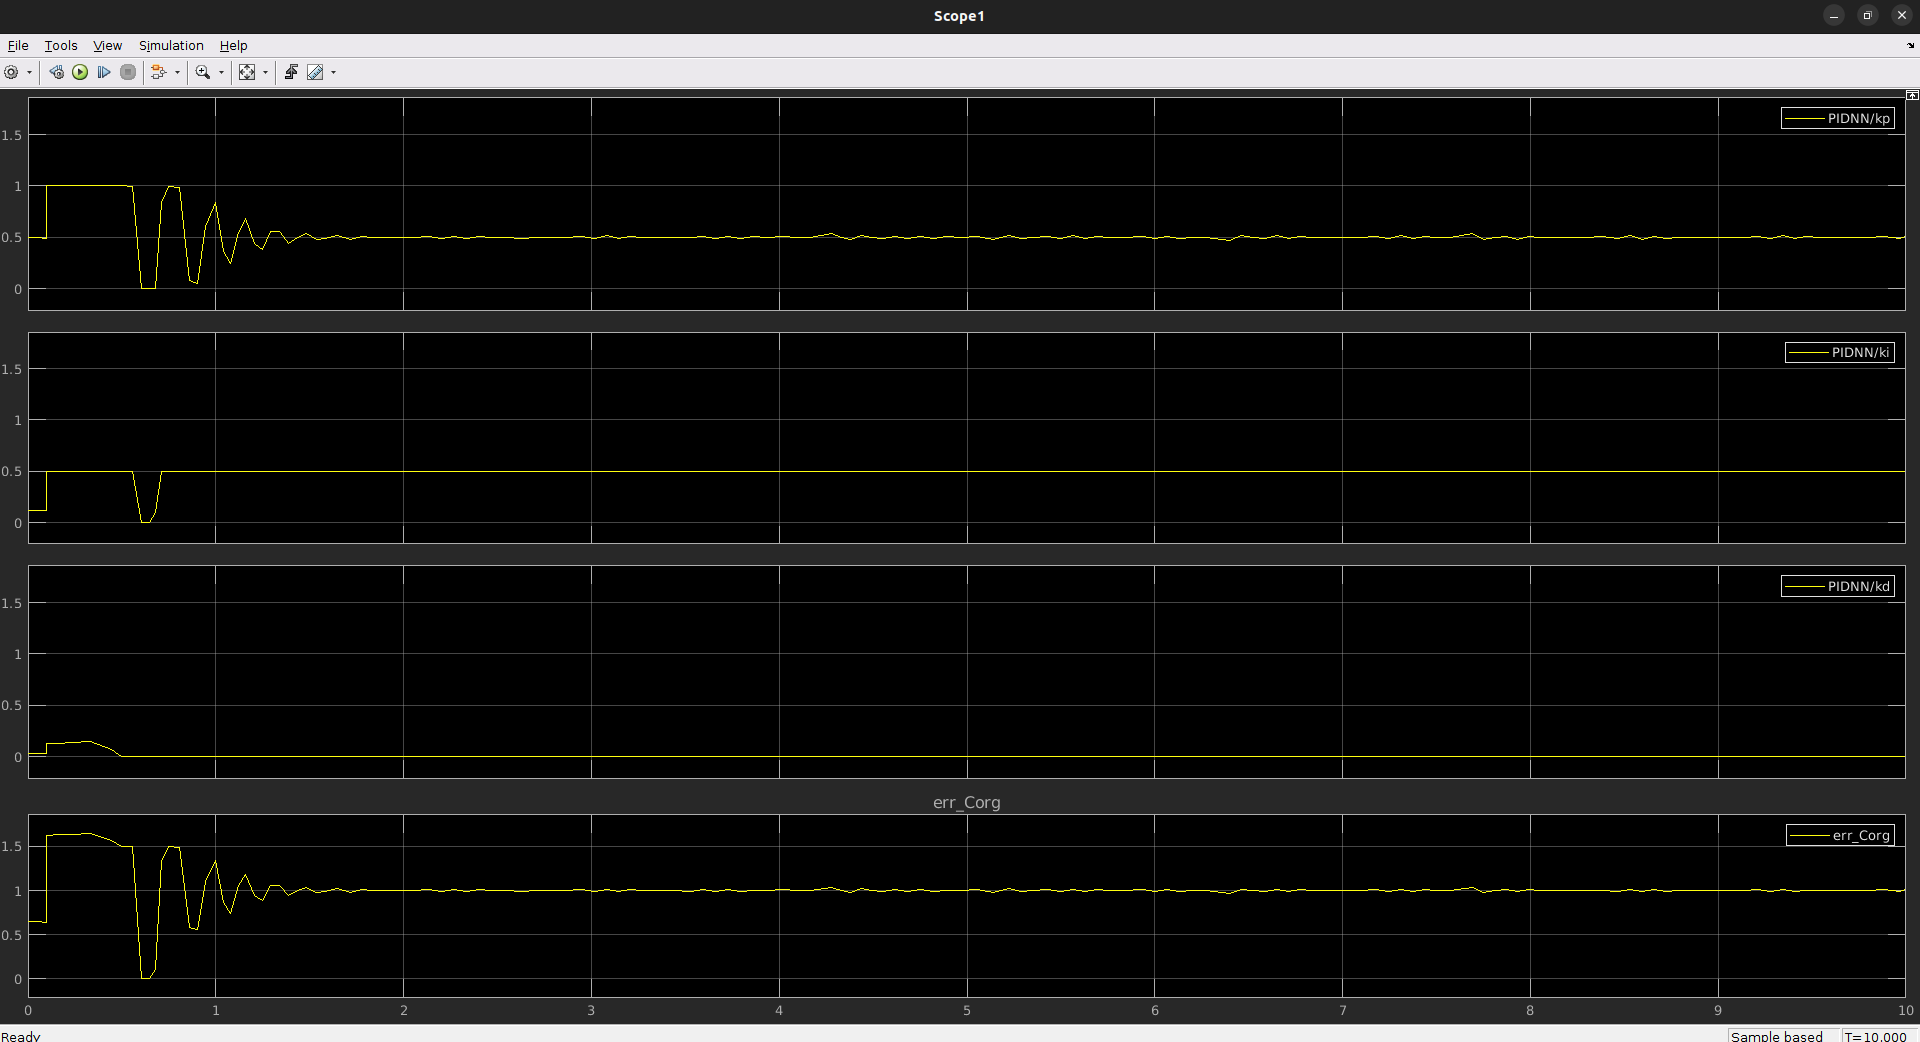Click the highlight Simulink block icon

tap(159, 72)
